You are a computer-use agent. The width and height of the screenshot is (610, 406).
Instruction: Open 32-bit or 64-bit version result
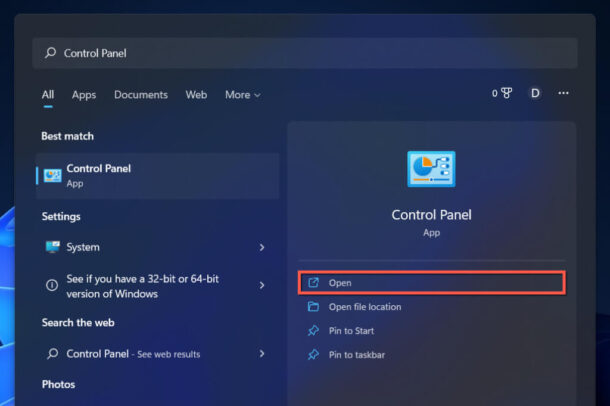coord(158,286)
